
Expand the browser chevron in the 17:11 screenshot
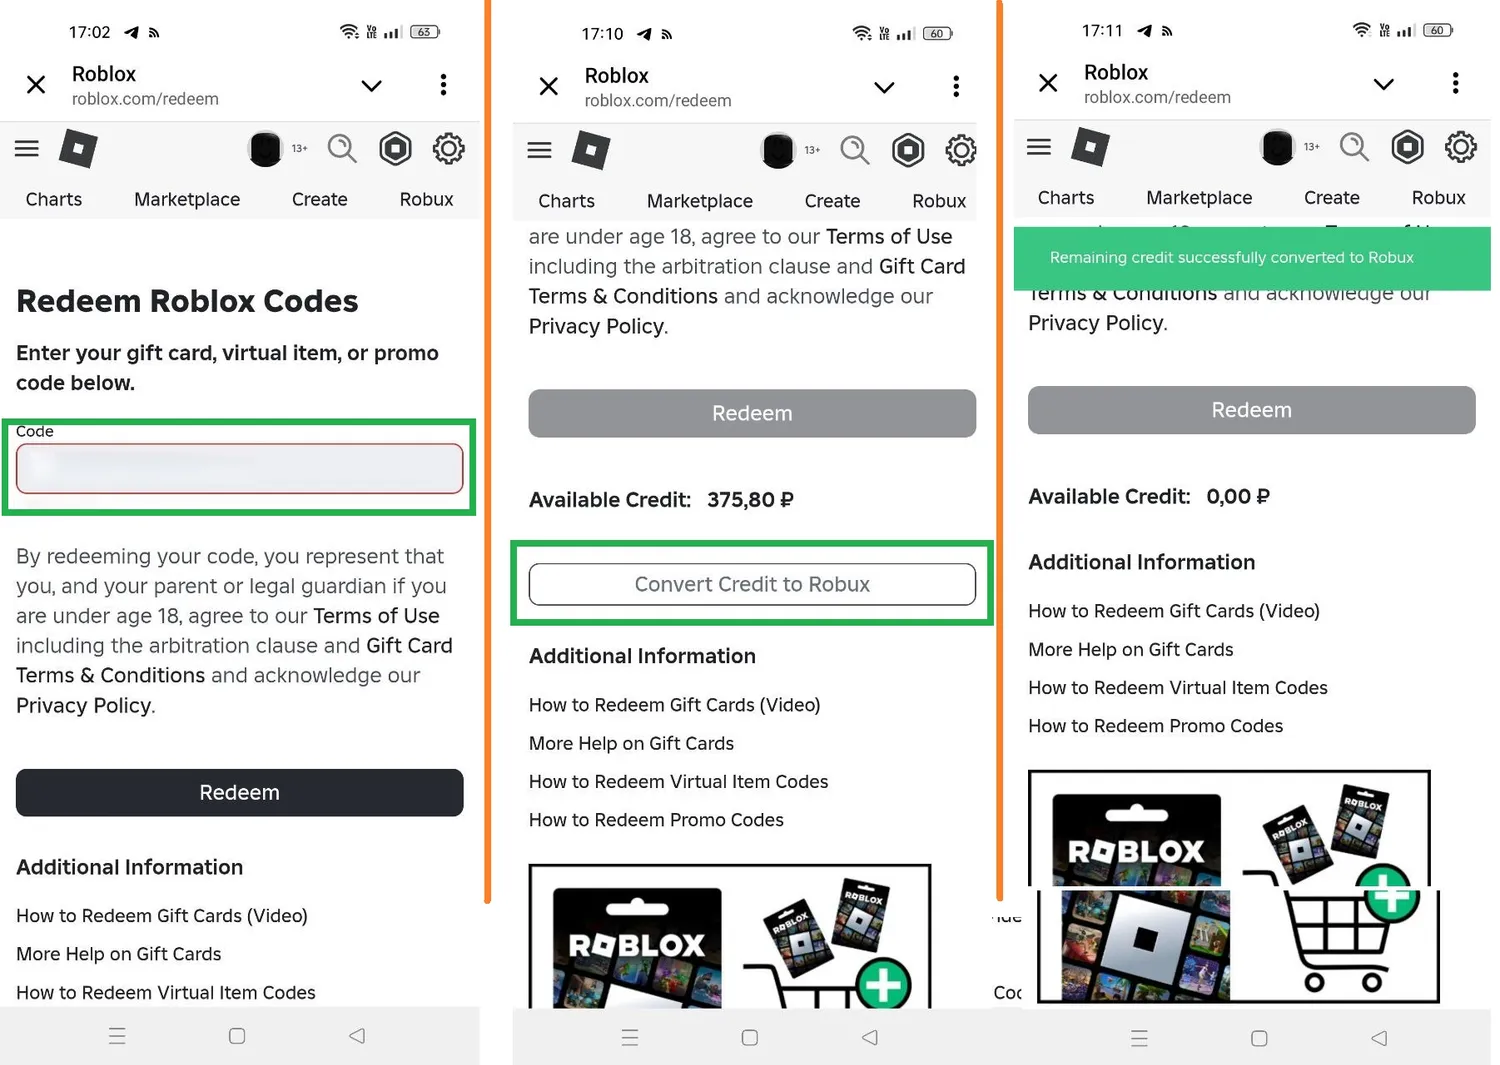tap(1383, 84)
